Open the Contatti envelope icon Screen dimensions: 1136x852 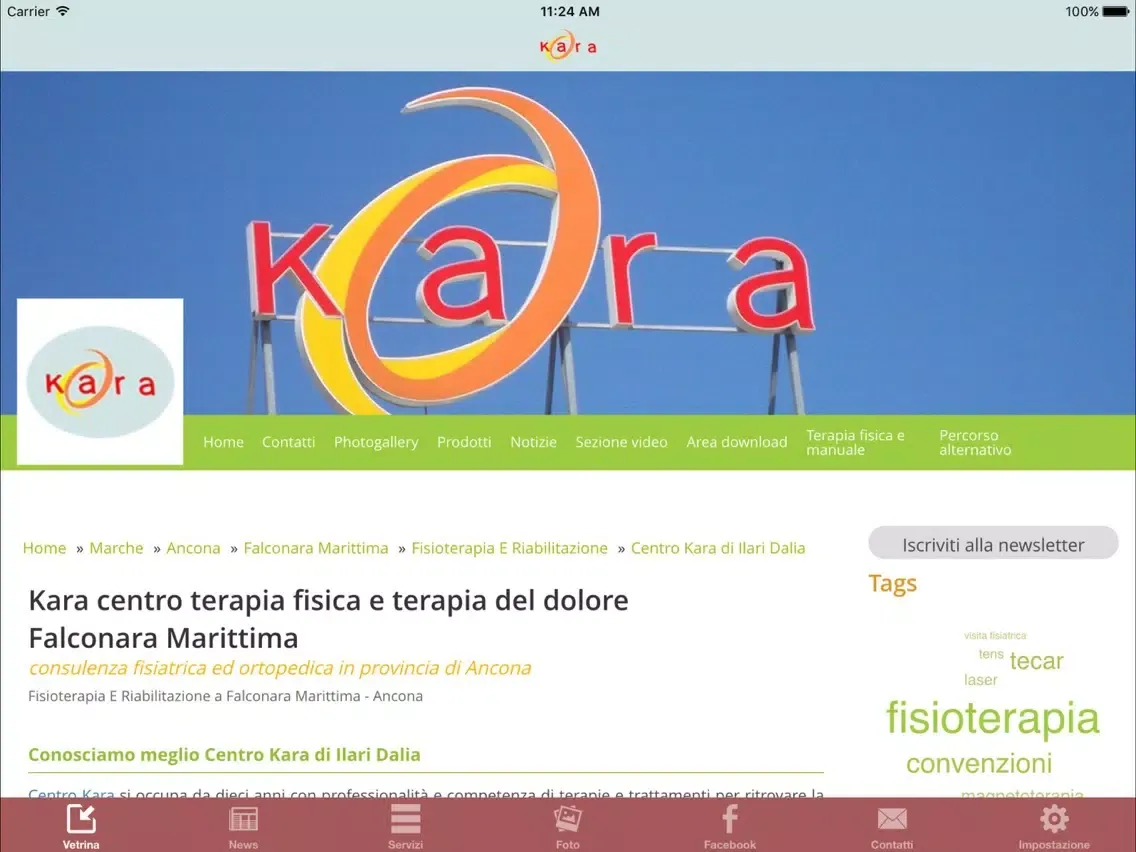892,819
